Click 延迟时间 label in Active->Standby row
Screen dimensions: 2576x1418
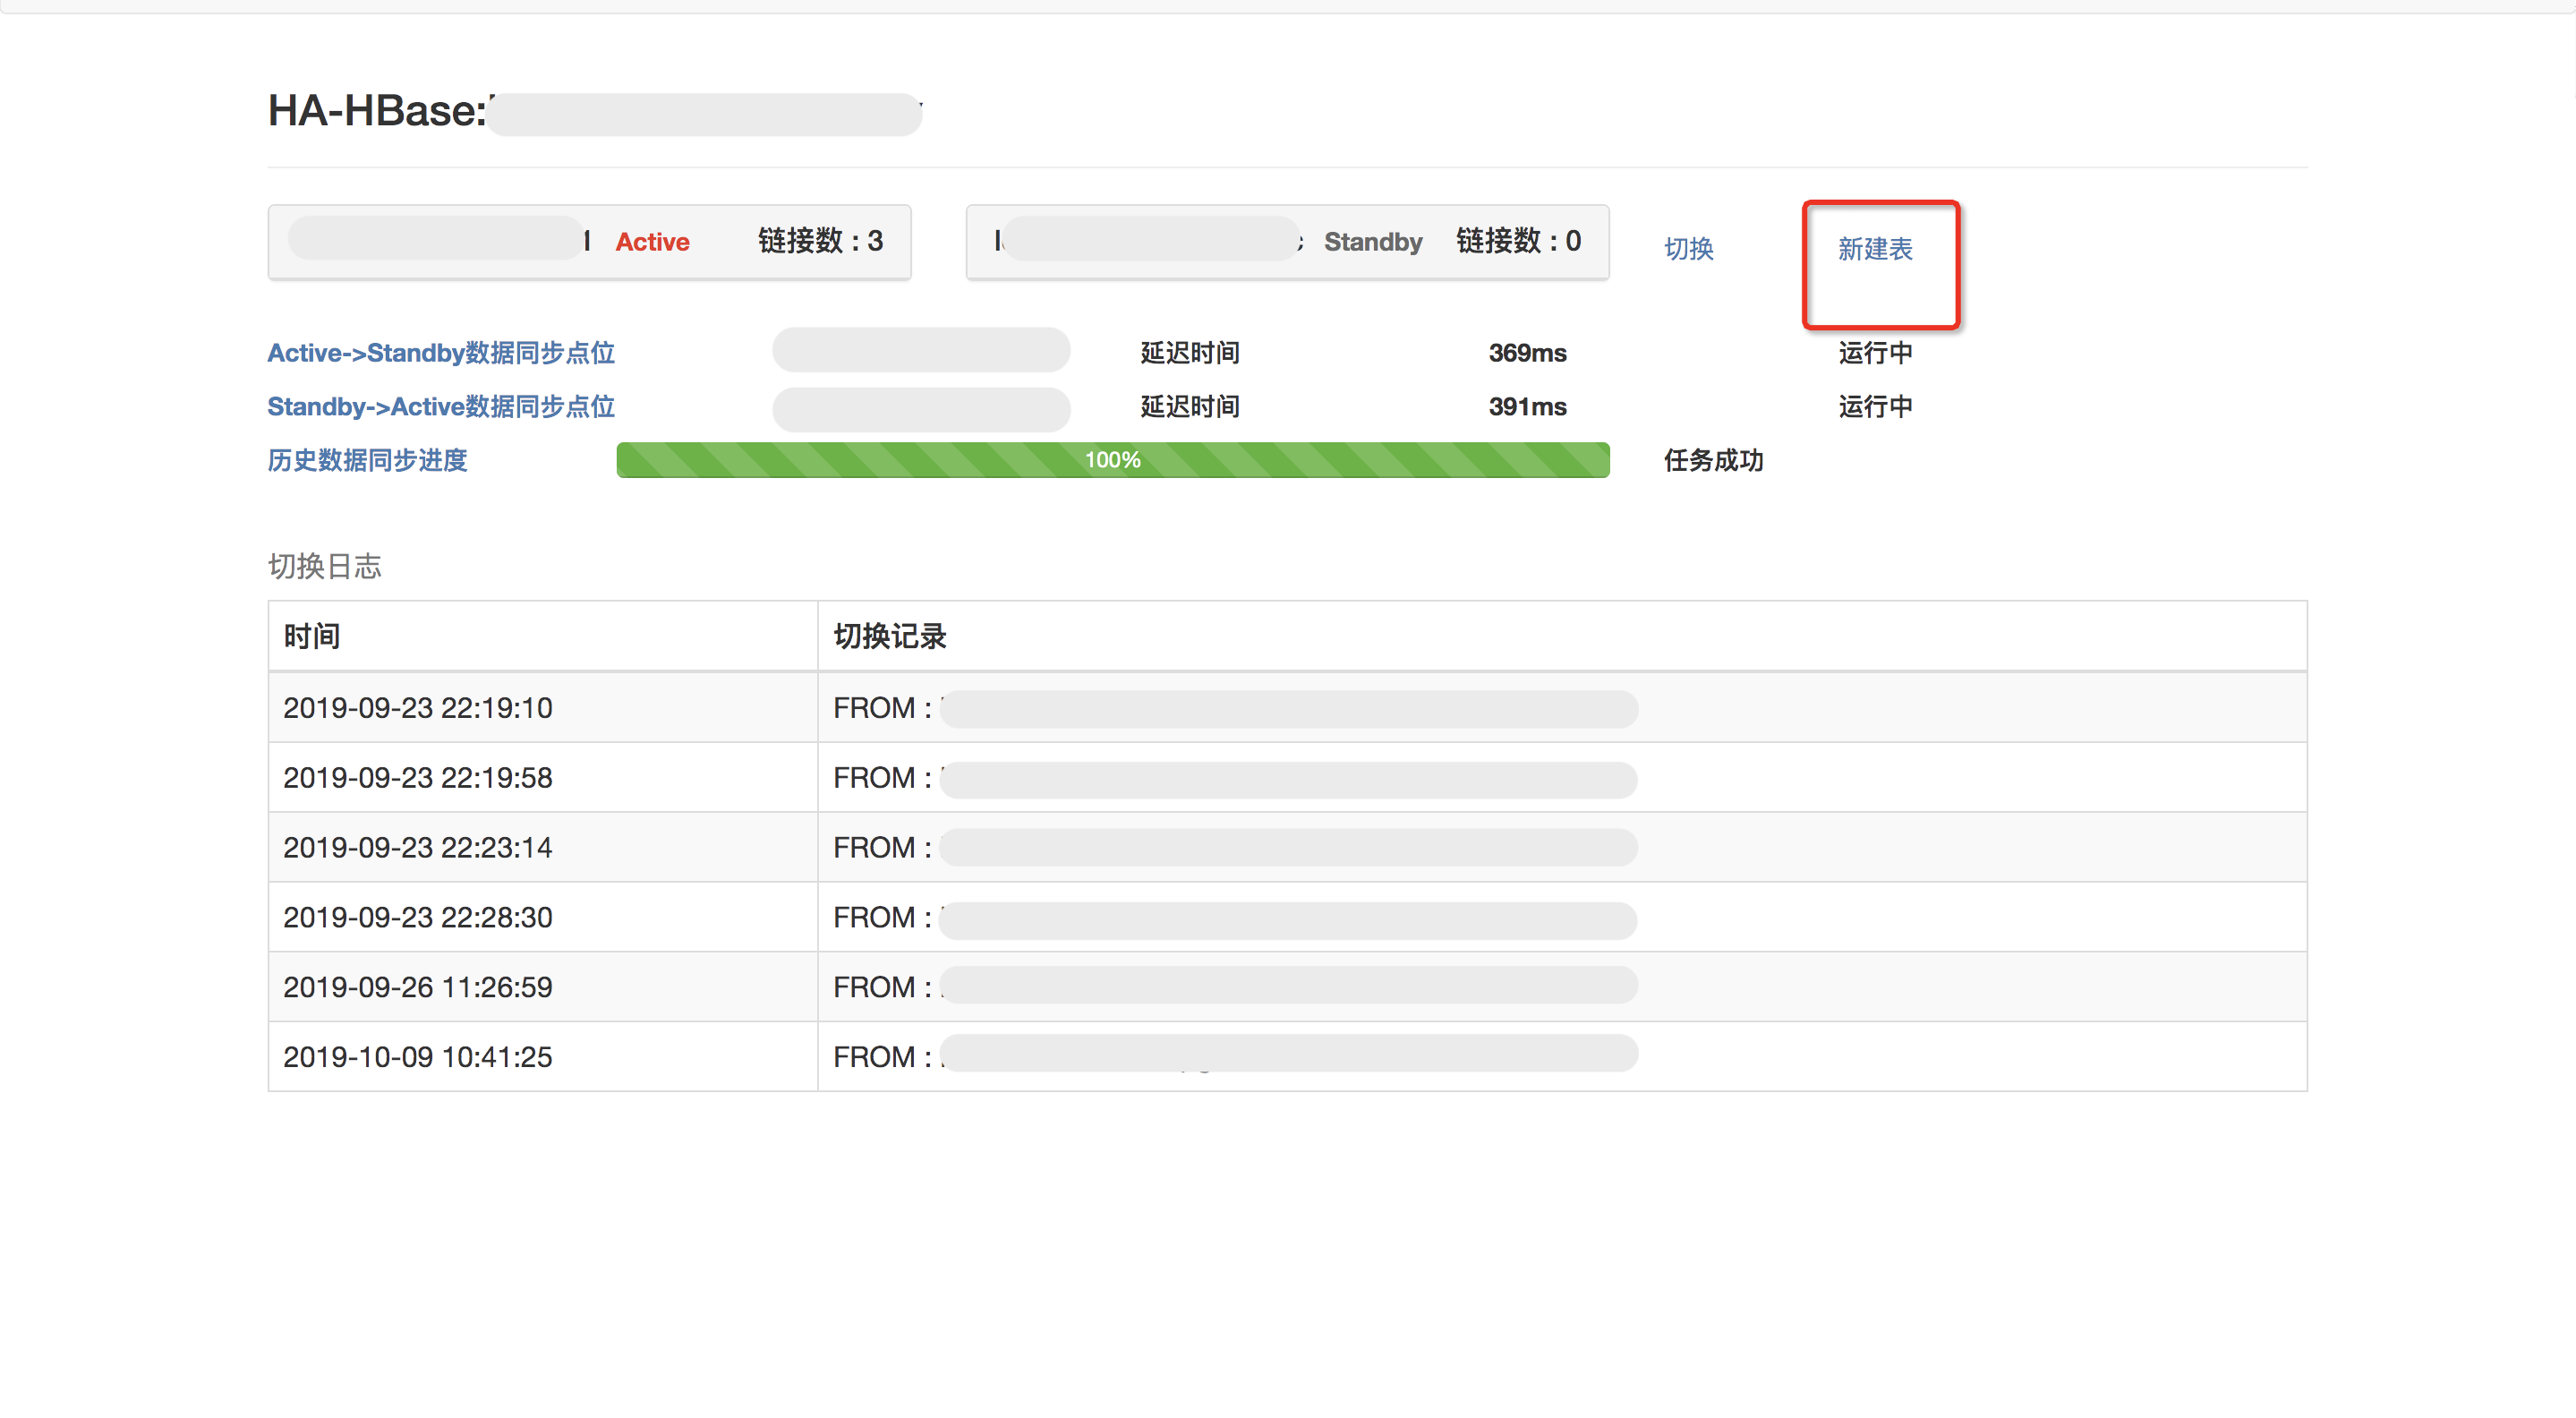(1190, 353)
